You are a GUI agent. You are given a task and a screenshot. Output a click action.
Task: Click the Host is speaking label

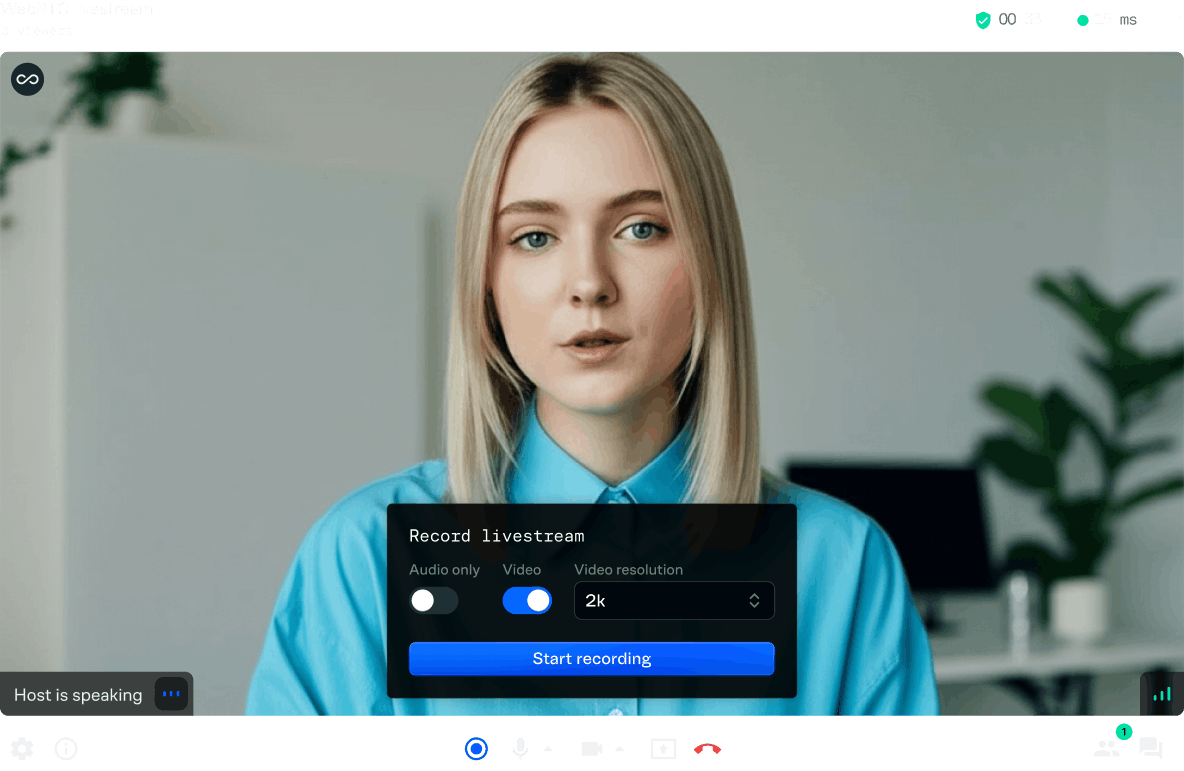(78, 695)
